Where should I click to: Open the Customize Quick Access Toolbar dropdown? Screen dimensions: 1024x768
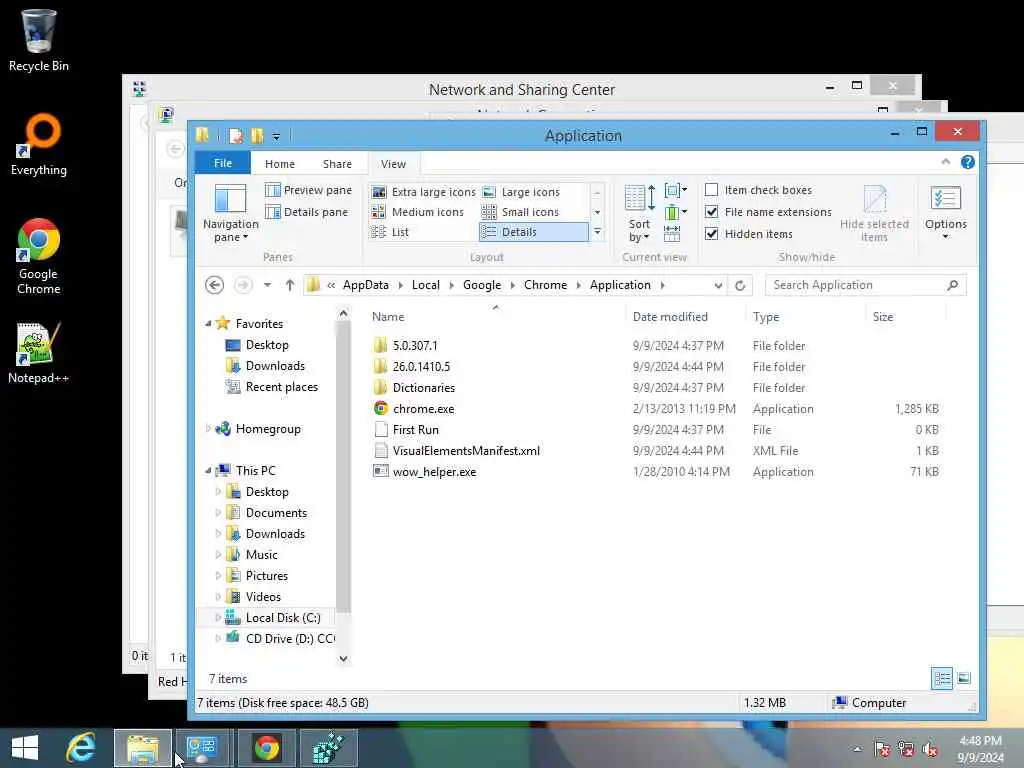276,136
